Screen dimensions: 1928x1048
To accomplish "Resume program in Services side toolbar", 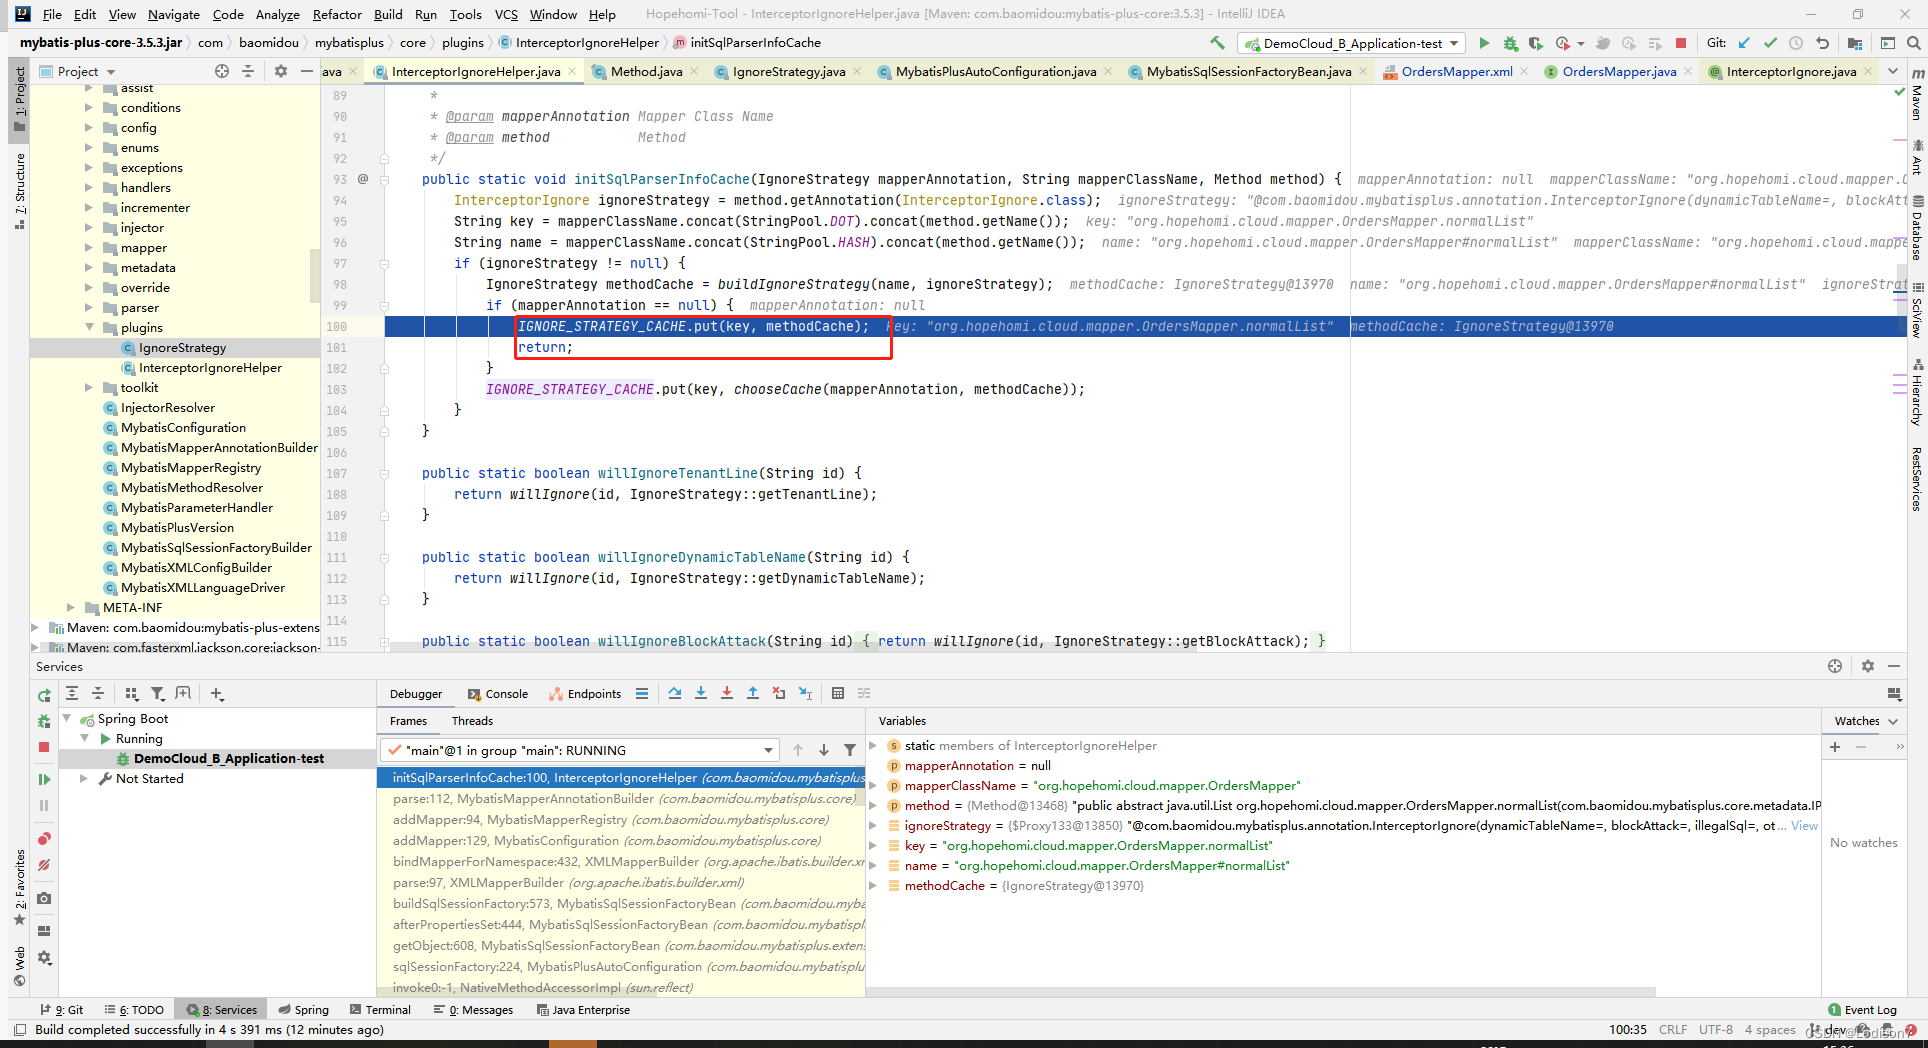I will click(44, 779).
